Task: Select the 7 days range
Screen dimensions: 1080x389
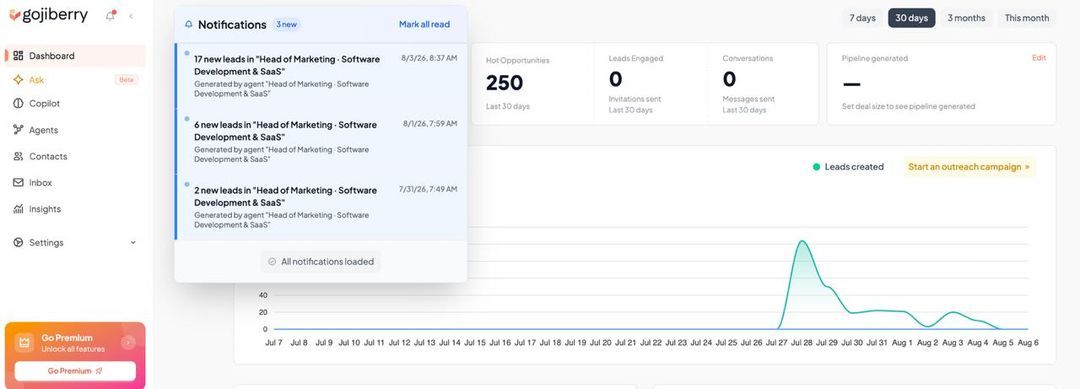Action: click(x=862, y=18)
